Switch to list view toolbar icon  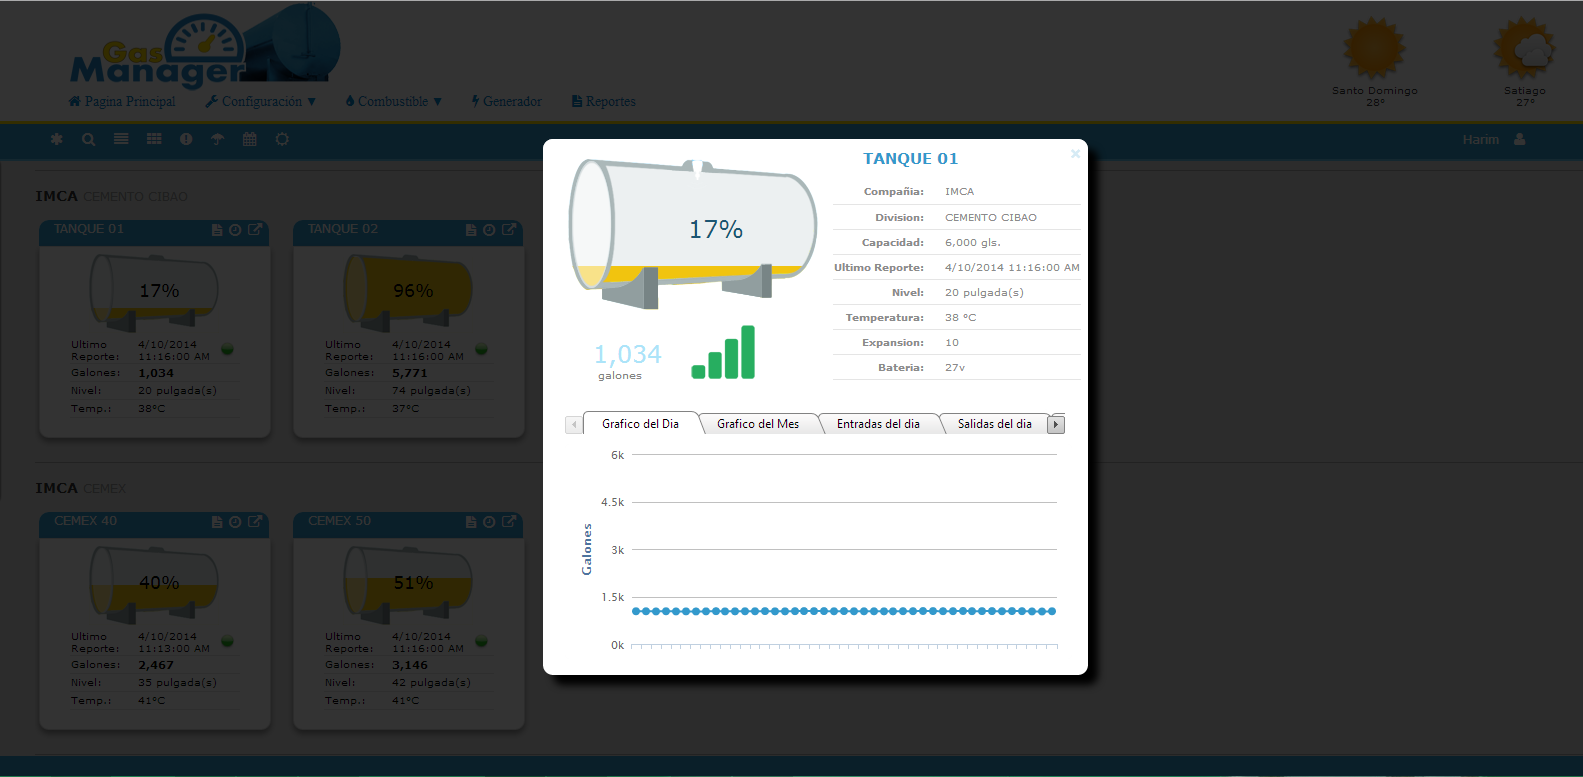[x=121, y=139]
